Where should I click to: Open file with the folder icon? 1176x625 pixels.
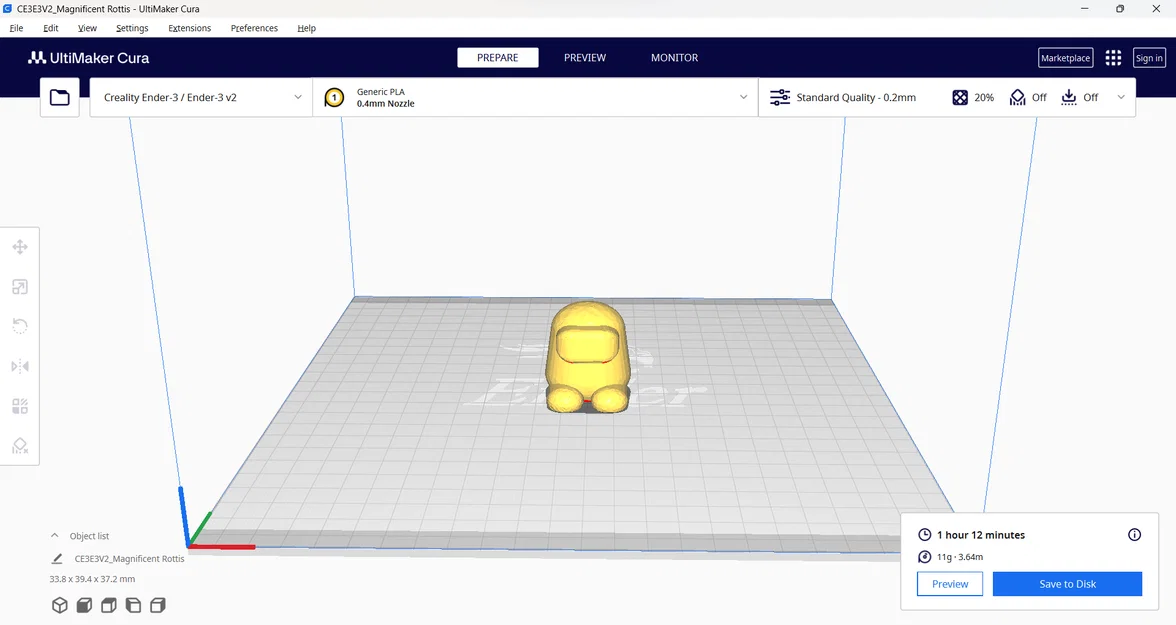[x=60, y=98]
